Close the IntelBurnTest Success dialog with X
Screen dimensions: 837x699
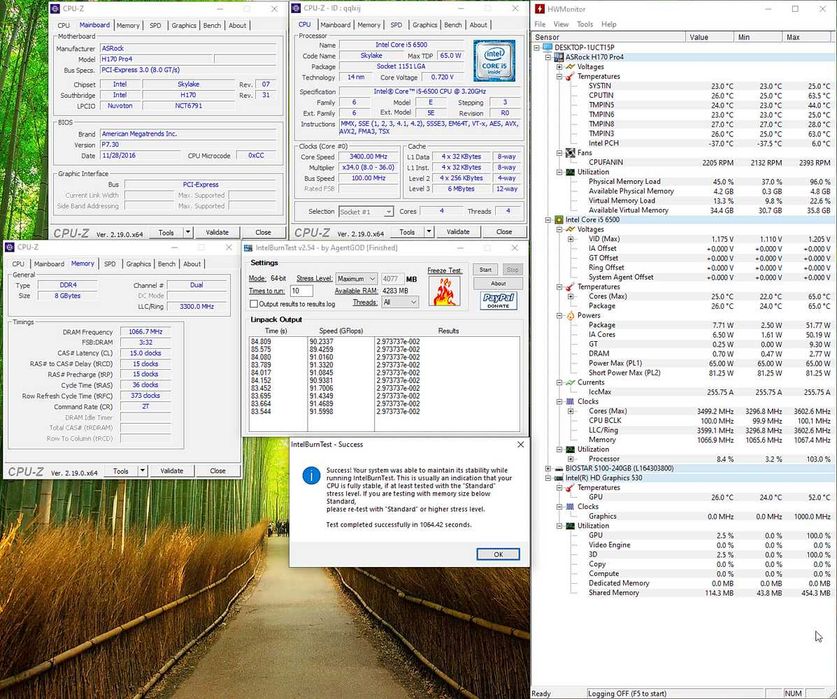coord(520,444)
